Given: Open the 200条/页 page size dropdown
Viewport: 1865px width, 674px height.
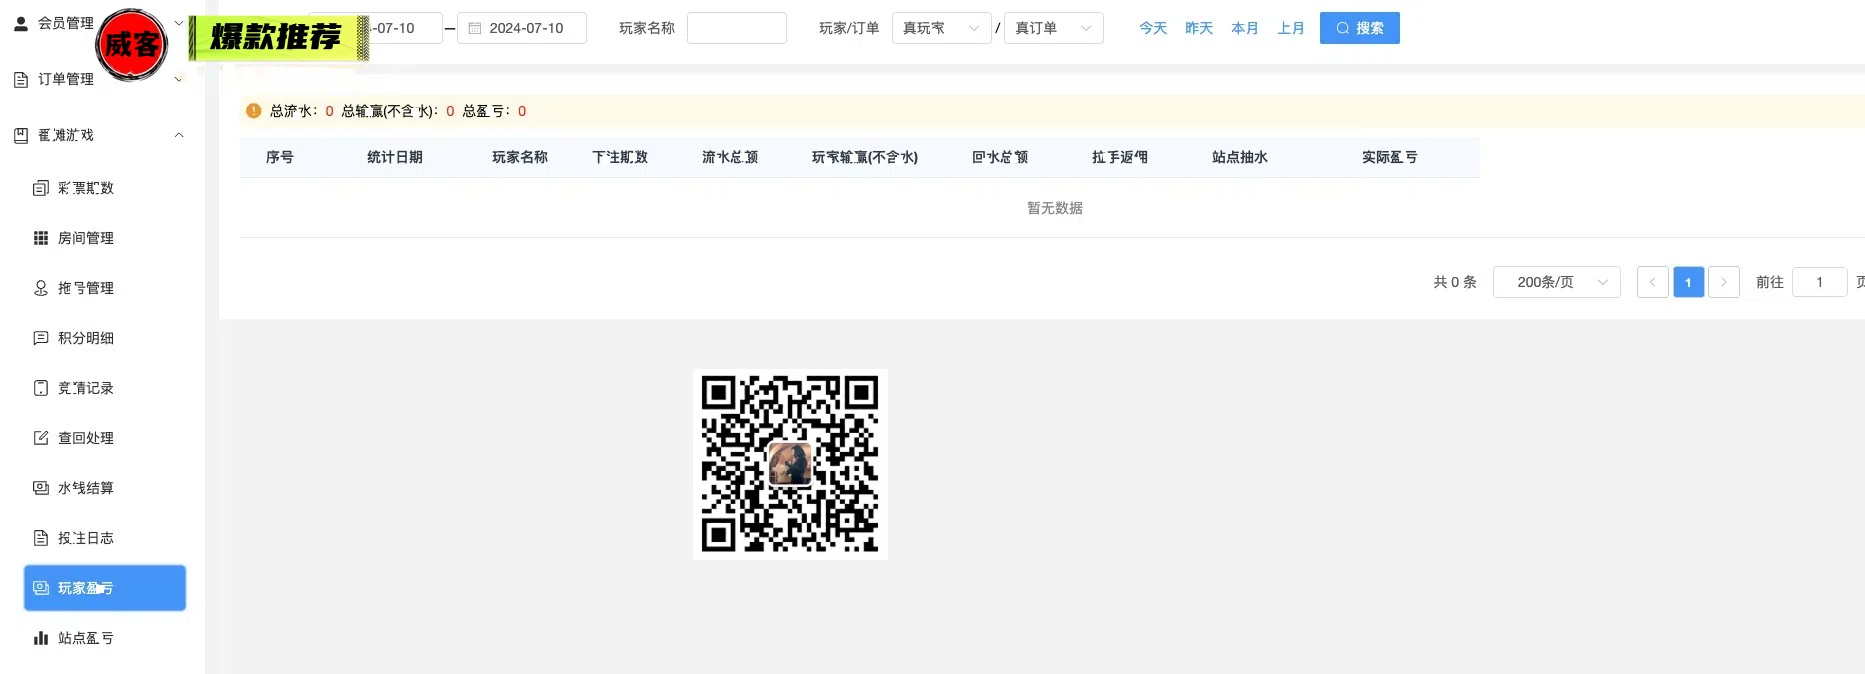Looking at the screenshot, I should click(x=1556, y=282).
